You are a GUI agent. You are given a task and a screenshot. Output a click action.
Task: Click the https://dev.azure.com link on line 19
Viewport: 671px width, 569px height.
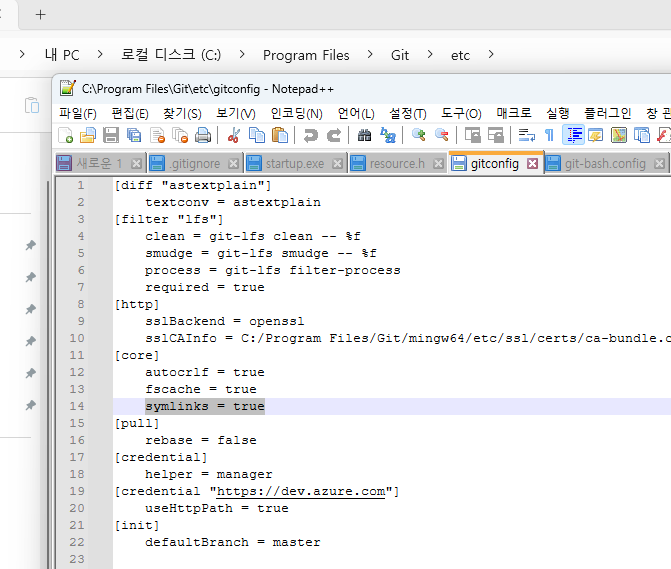(x=301, y=491)
